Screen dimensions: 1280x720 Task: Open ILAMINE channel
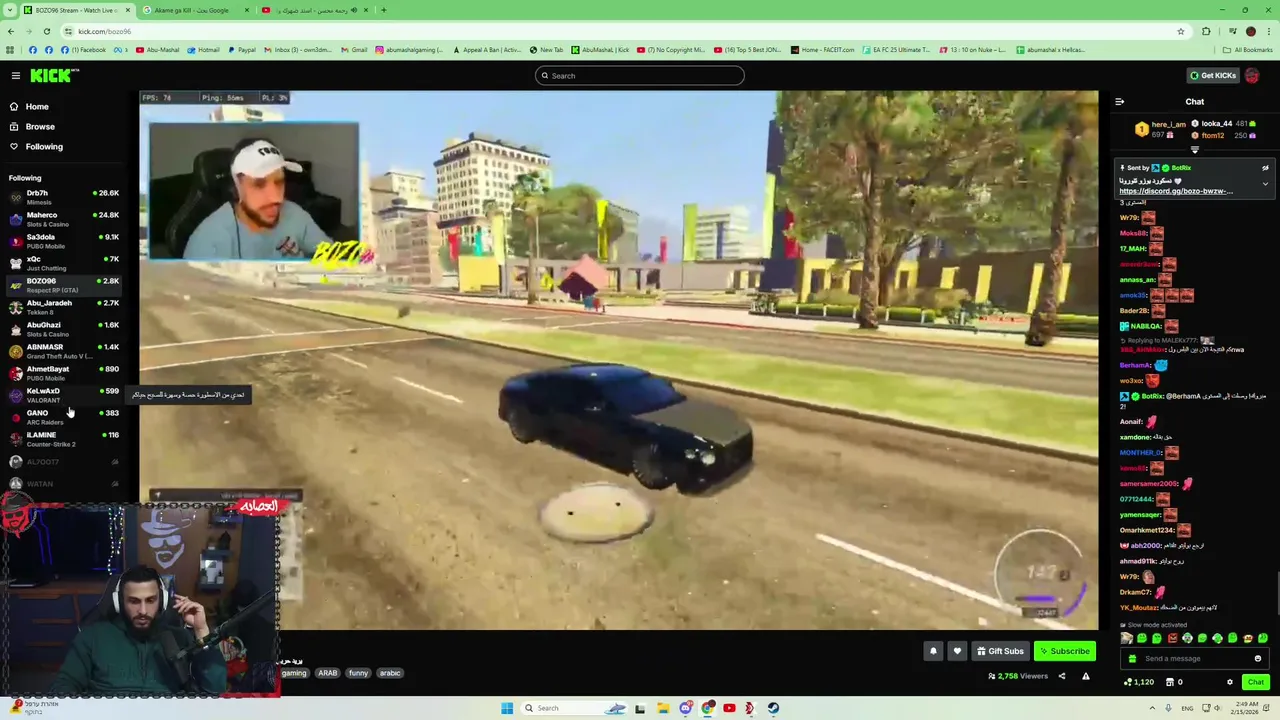[x=64, y=439]
